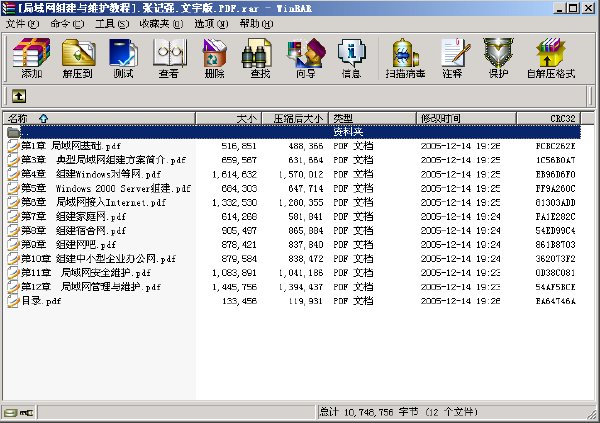Click size value 1,445,756
Screen dimensions: 600x423
click(235, 287)
